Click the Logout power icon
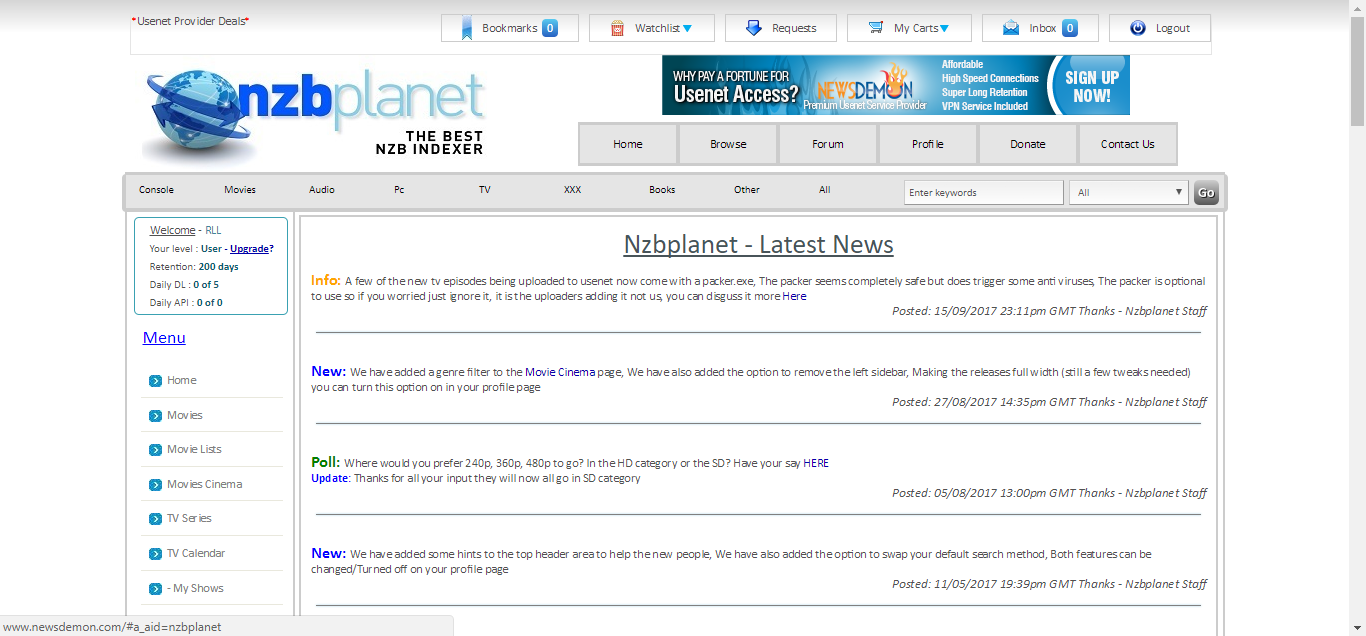The image size is (1366, 636). point(1138,28)
